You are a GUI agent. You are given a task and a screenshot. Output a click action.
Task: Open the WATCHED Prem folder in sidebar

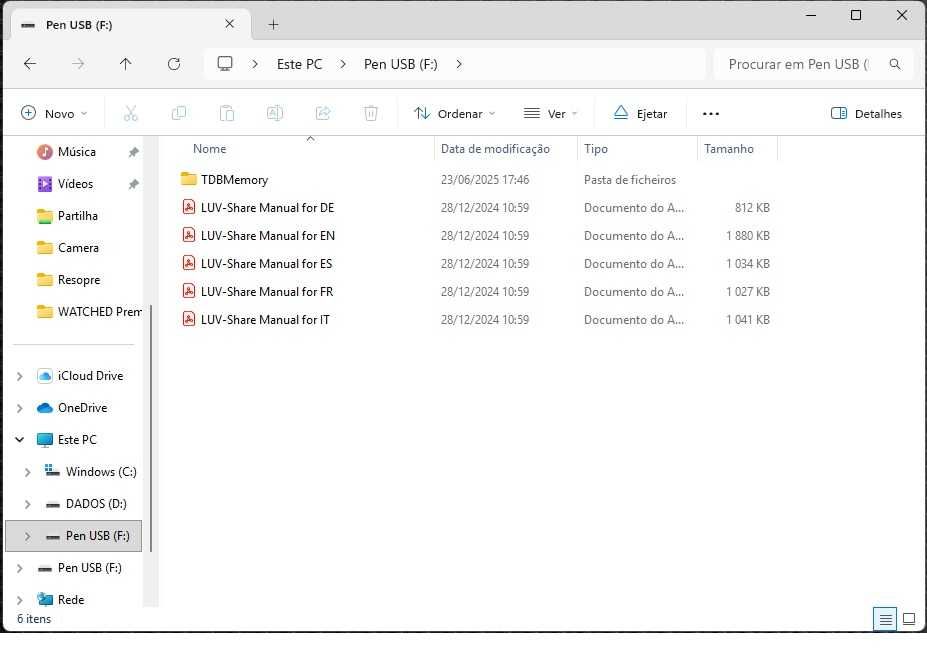point(99,312)
